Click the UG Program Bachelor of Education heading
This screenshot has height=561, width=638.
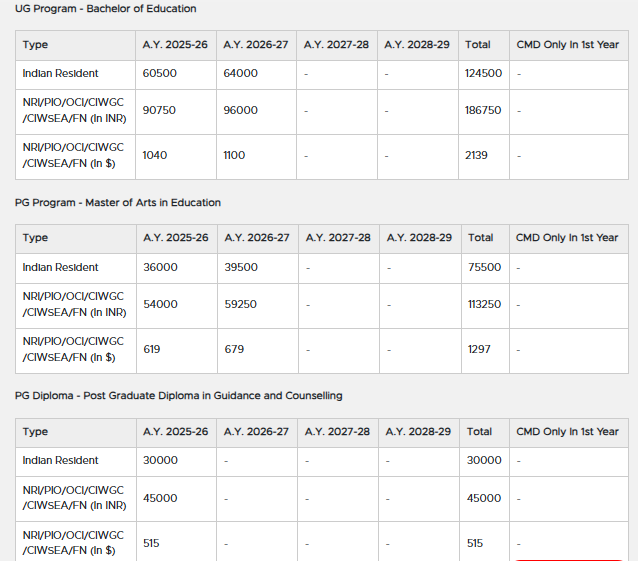point(105,9)
